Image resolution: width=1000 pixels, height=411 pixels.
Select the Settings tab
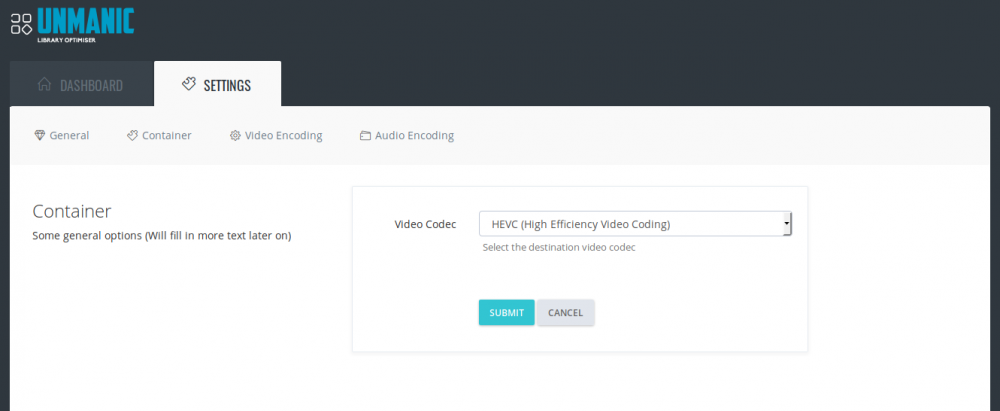pyautogui.click(x=217, y=84)
